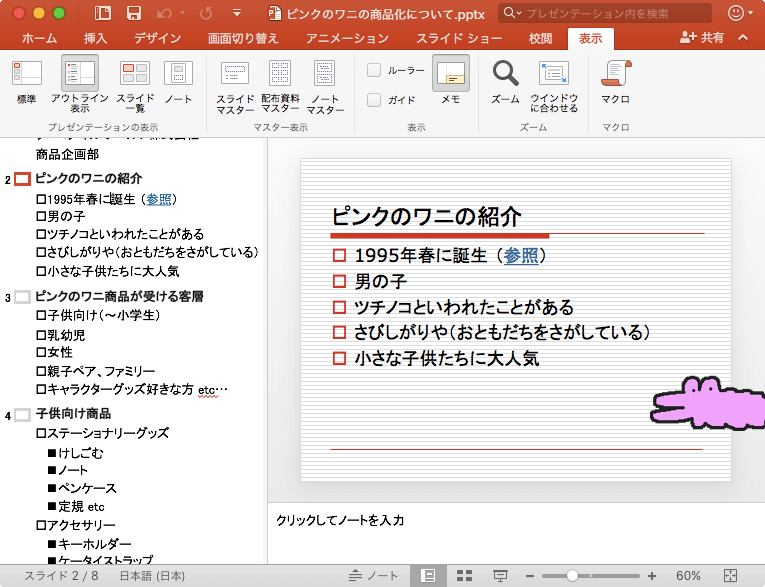
Task: Open ノート page view in ribbon
Action: (178, 81)
